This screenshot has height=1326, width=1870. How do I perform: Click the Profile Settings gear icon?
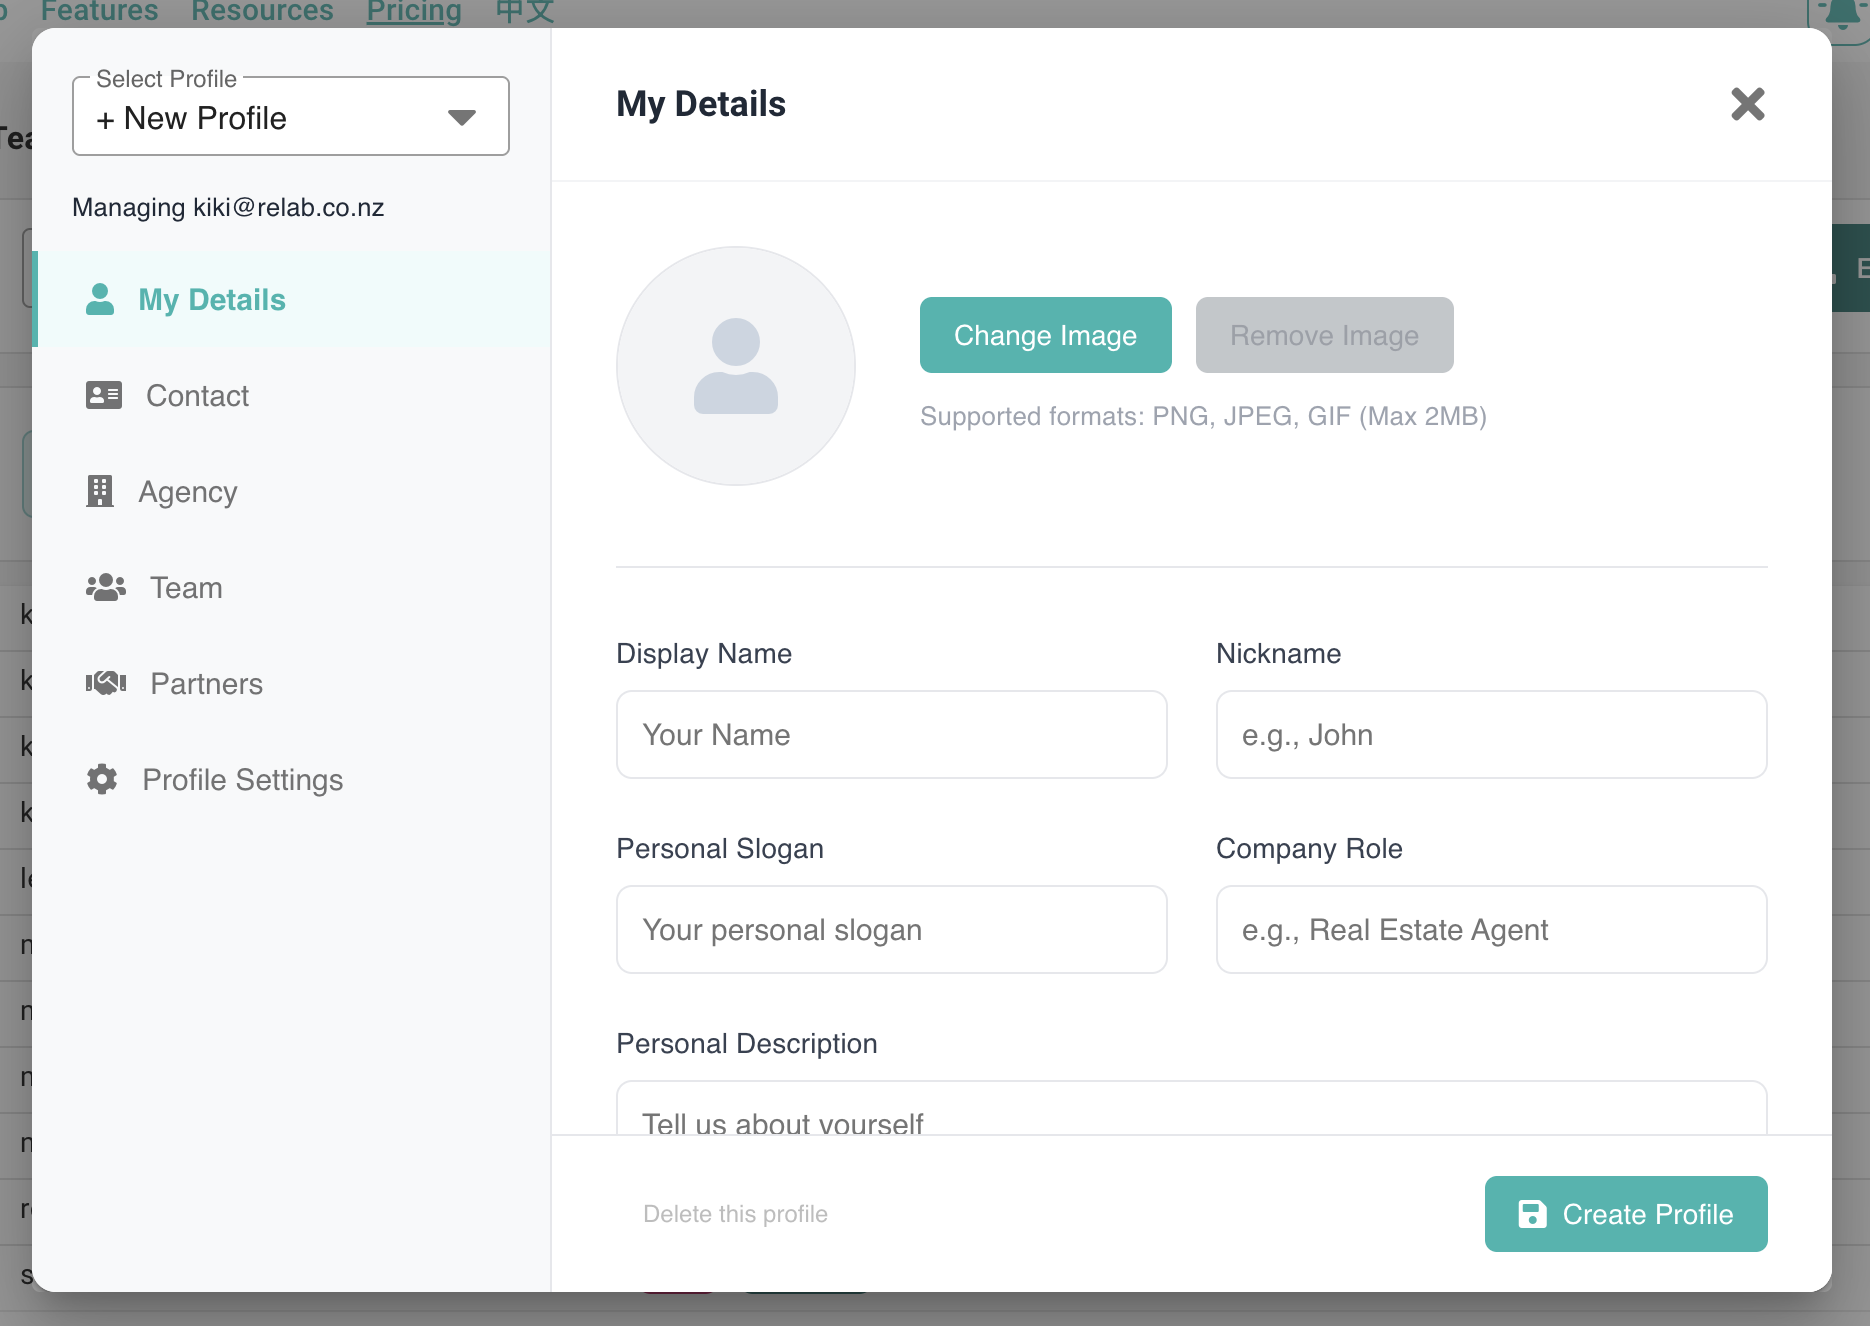(x=101, y=779)
